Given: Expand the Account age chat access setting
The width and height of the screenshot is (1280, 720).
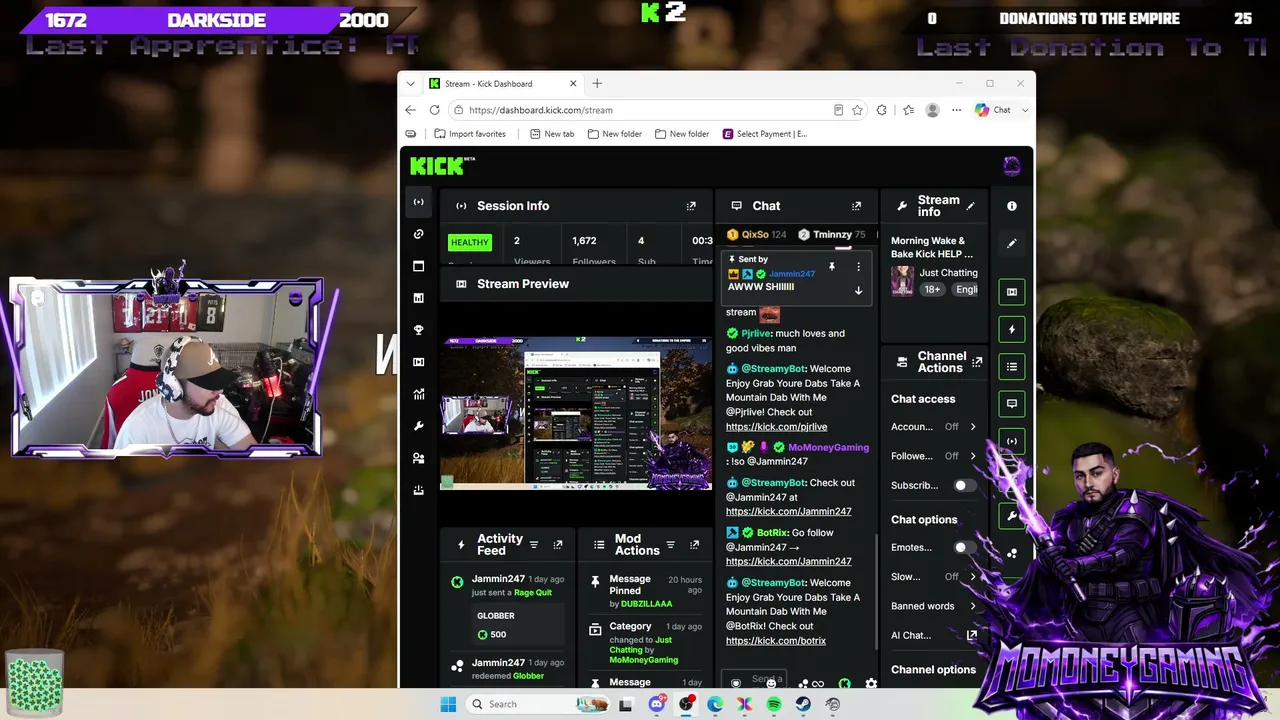Looking at the screenshot, I should (972, 427).
